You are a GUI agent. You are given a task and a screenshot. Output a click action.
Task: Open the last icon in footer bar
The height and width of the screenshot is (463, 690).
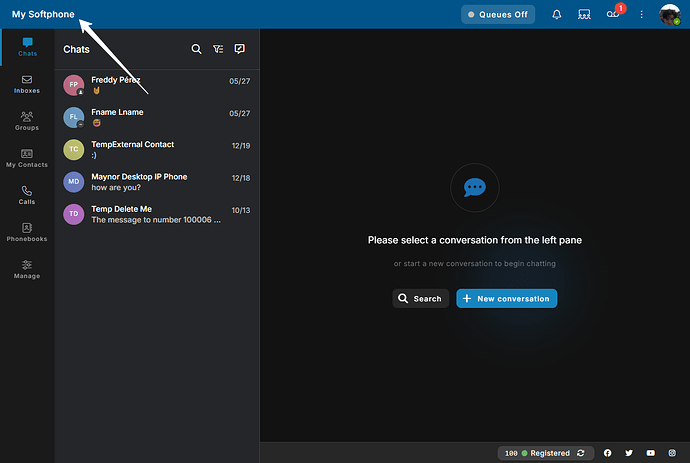(x=672, y=453)
